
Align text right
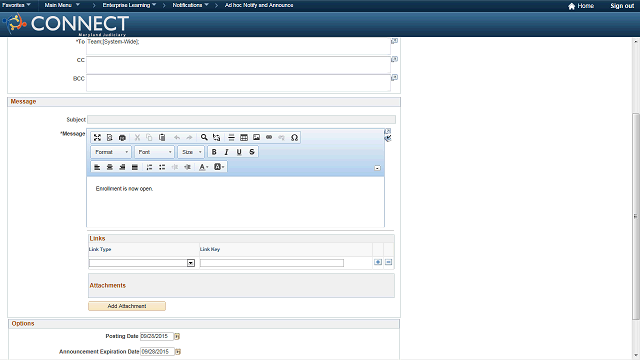(x=122, y=167)
